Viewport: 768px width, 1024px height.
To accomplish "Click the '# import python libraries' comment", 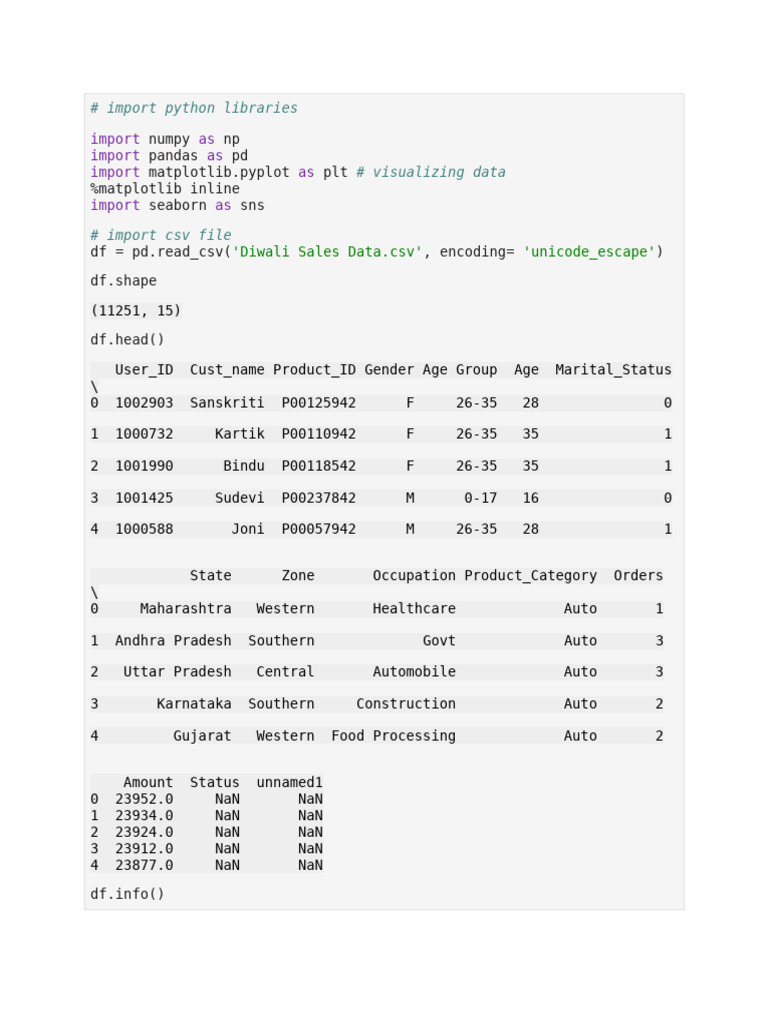I will 194,108.
